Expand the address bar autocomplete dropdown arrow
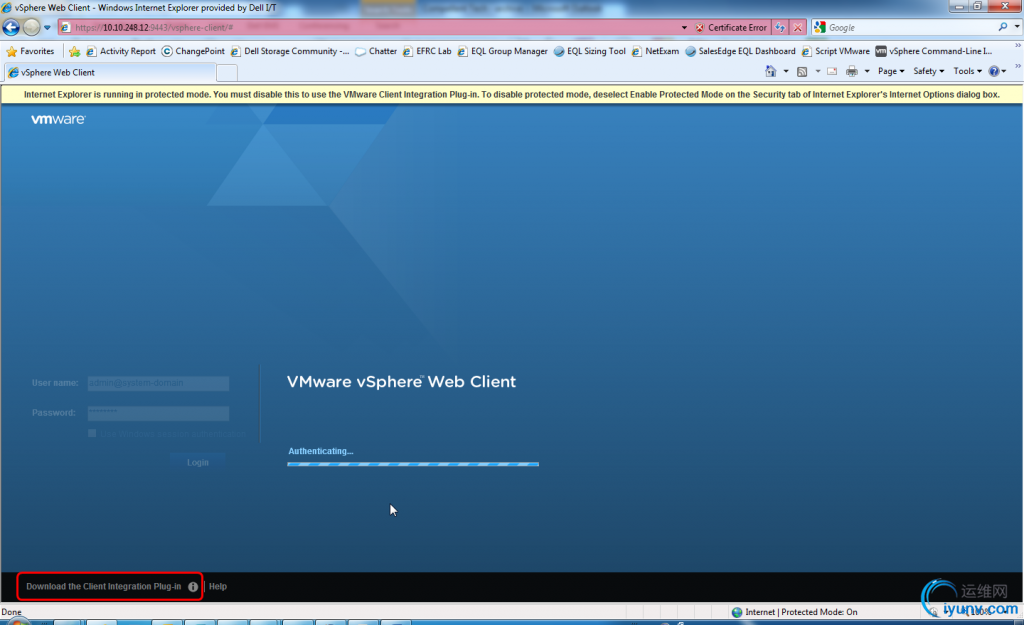This screenshot has height=625, width=1024. [x=684, y=27]
